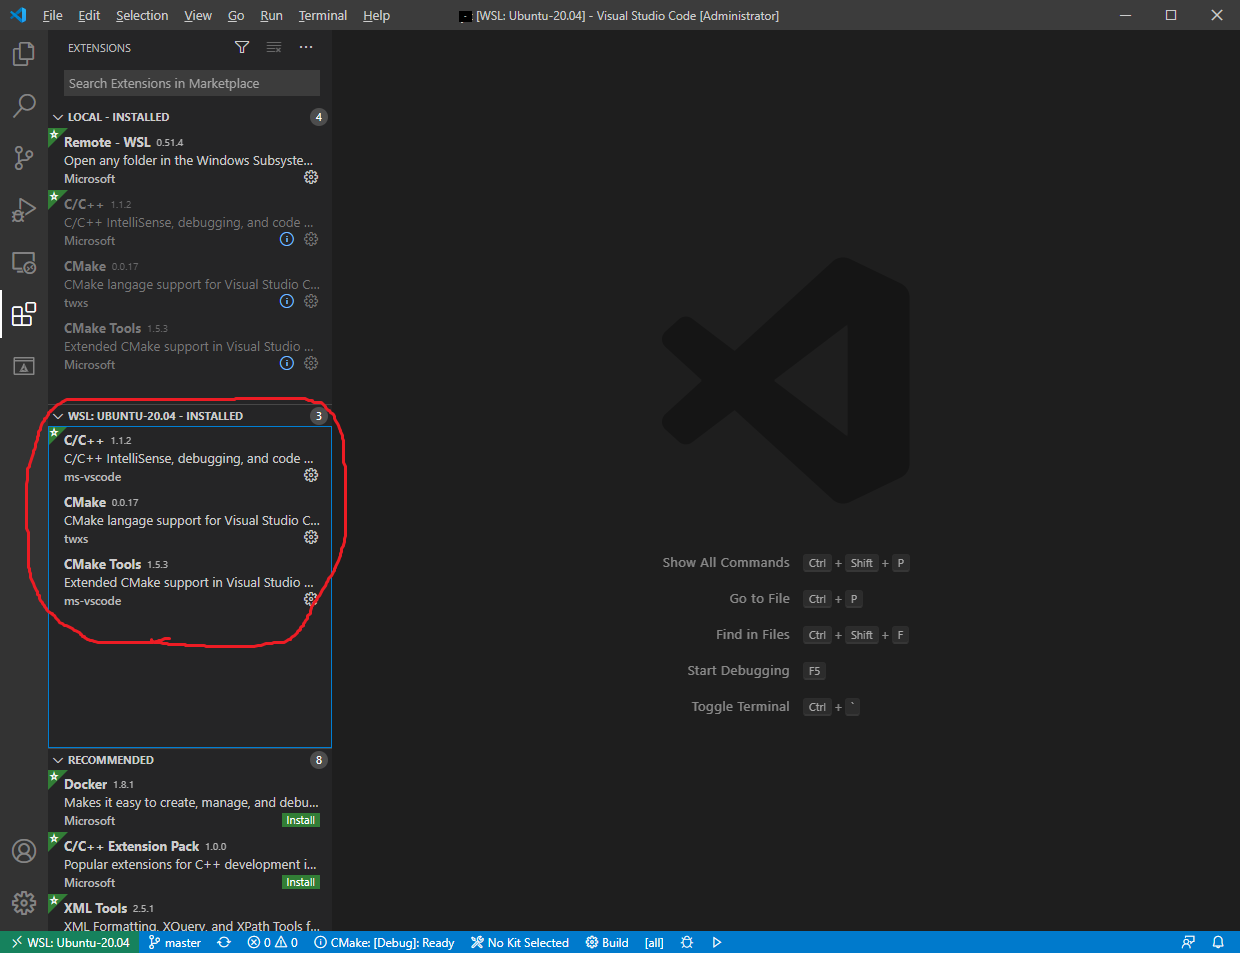Viewport: 1240px width, 953px height.
Task: Install the Docker extension
Action: pos(300,820)
